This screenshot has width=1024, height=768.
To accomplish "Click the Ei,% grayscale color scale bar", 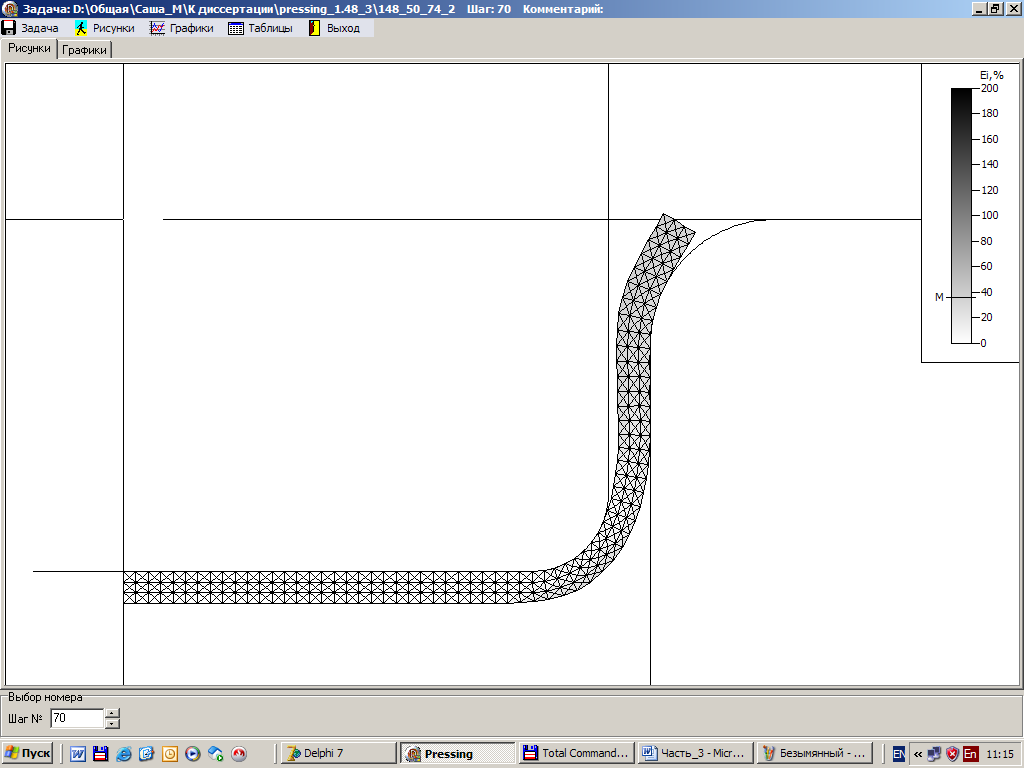I will coord(960,215).
